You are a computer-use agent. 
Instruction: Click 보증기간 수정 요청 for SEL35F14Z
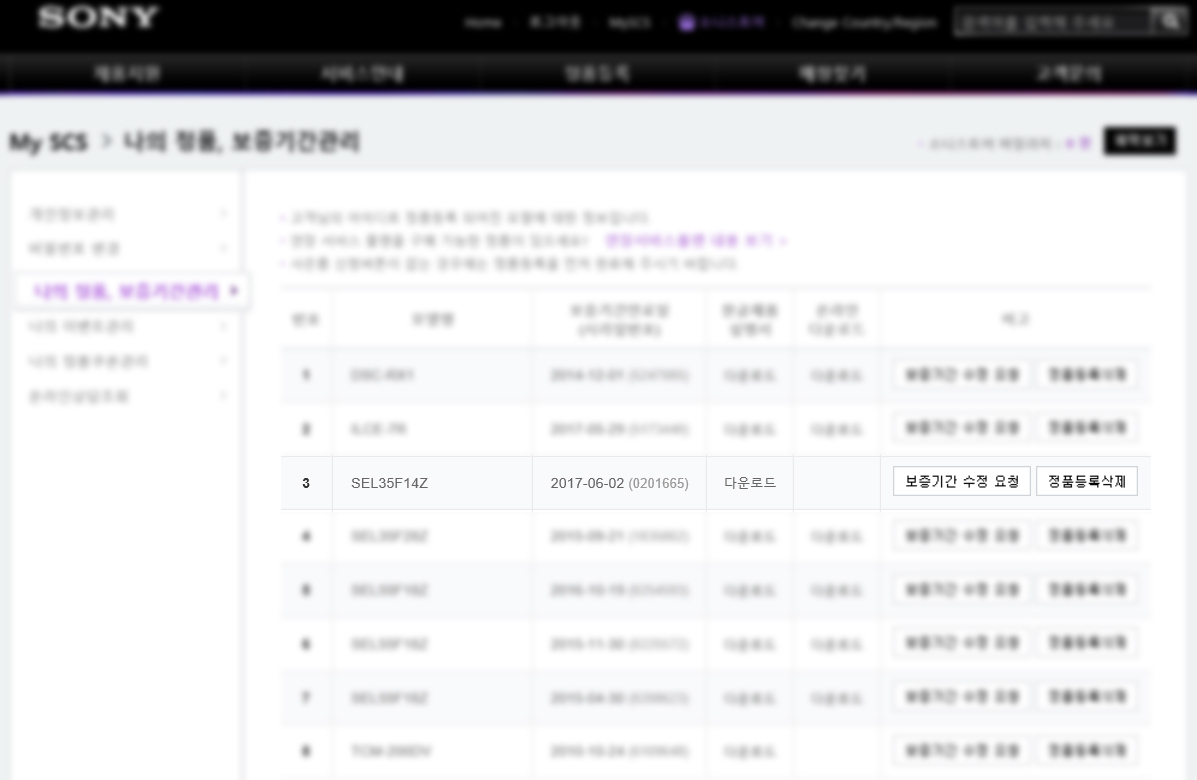961,482
